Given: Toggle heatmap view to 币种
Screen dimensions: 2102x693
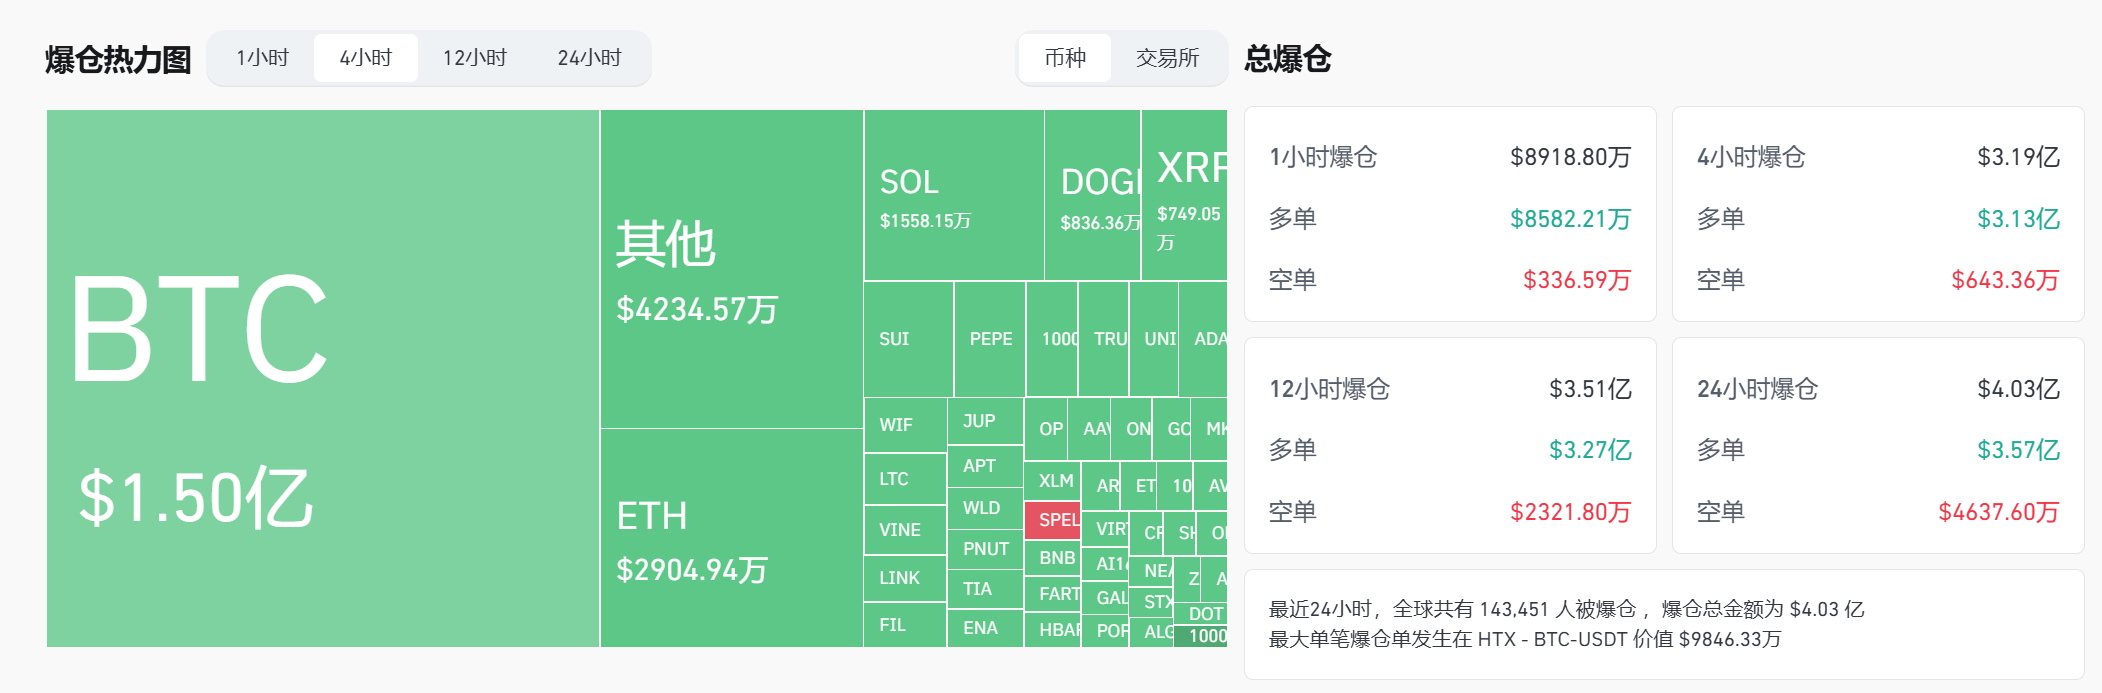Looking at the screenshot, I should (x=1065, y=58).
